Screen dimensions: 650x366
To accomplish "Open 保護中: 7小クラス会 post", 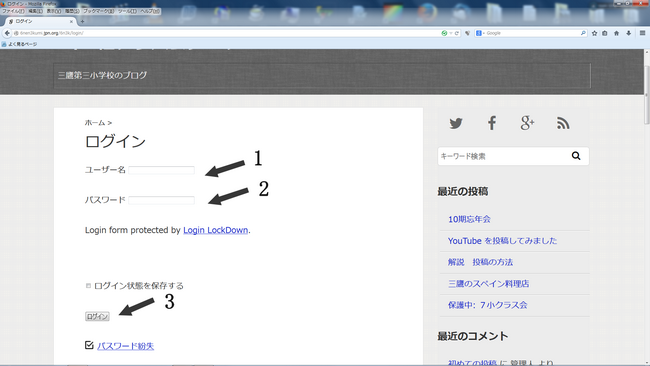I will click(x=488, y=305).
